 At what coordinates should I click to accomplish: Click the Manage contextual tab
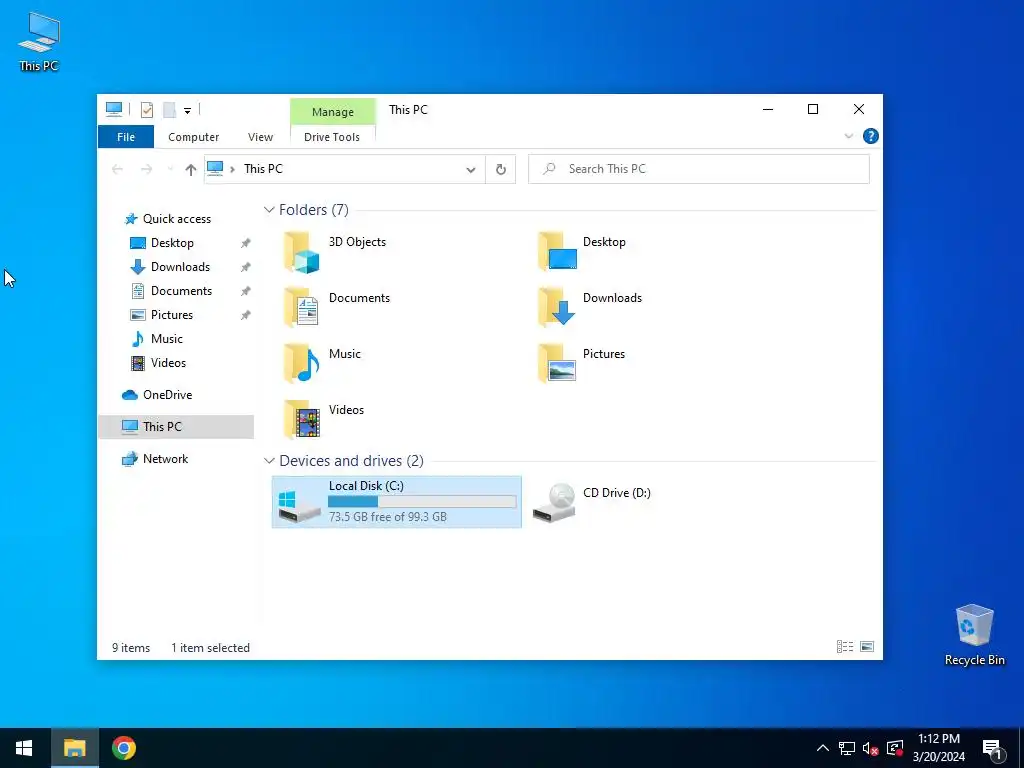pyautogui.click(x=332, y=112)
